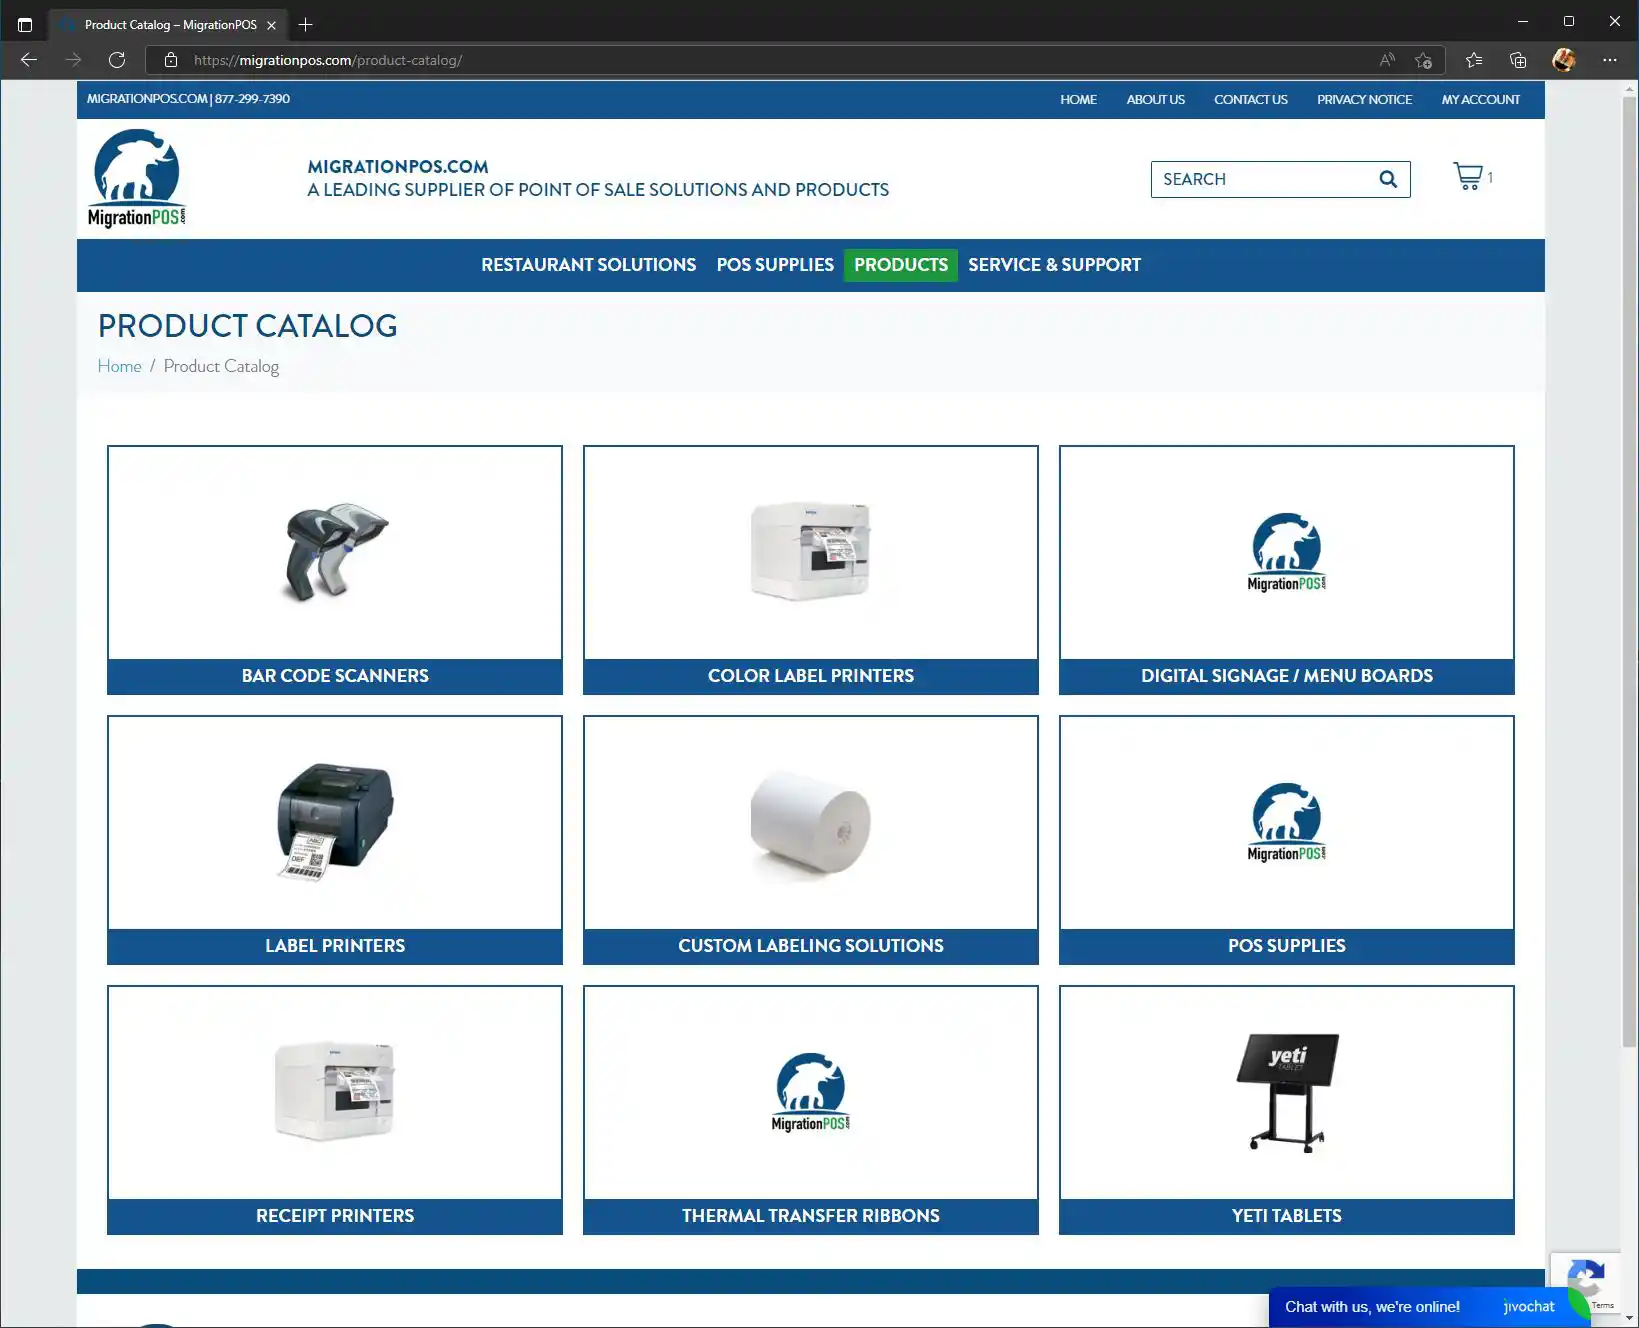Image resolution: width=1639 pixels, height=1328 pixels.
Task: Click the reCAPTCHA badge icon
Action: coord(1585,1280)
